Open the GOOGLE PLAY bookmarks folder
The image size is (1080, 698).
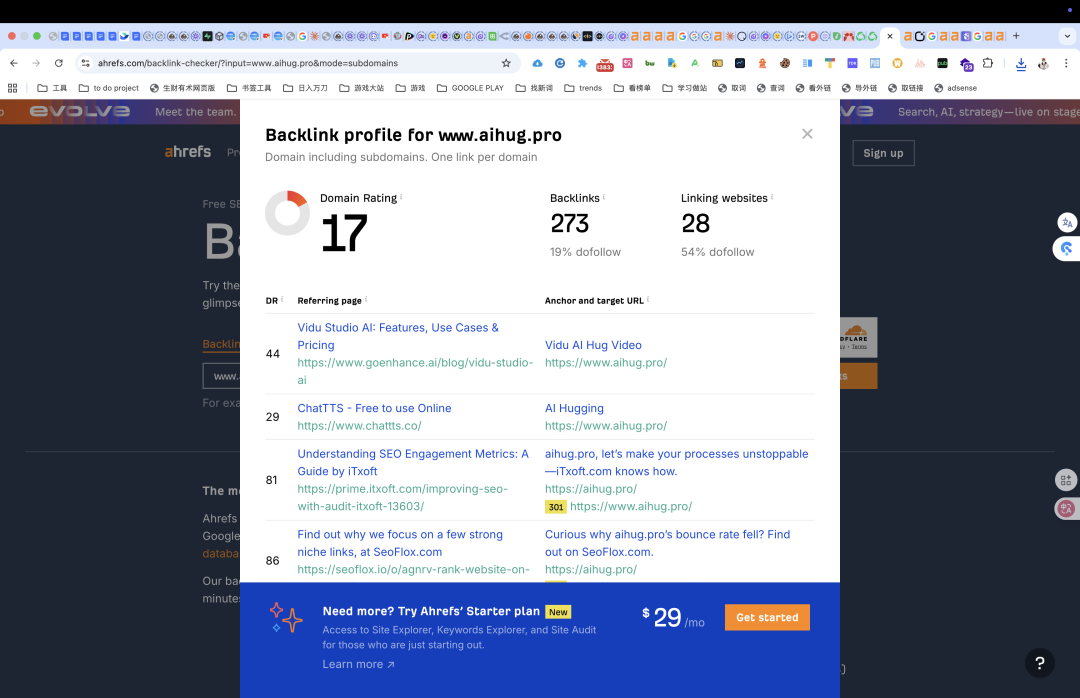(470, 88)
